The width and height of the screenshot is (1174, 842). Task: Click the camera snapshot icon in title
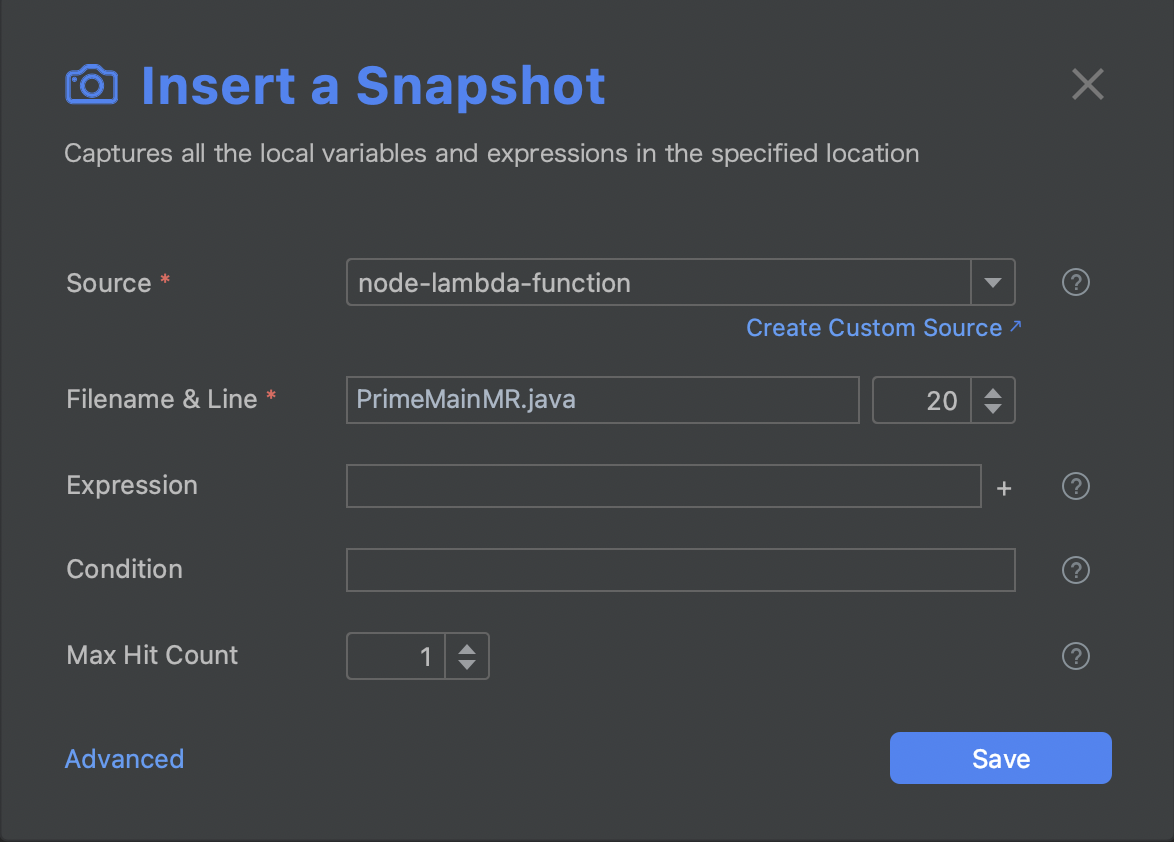click(x=91, y=85)
